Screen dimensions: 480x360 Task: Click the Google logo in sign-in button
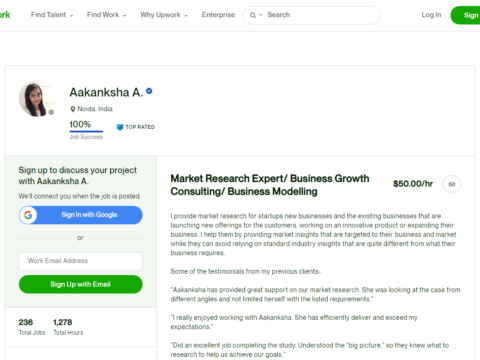click(28, 215)
